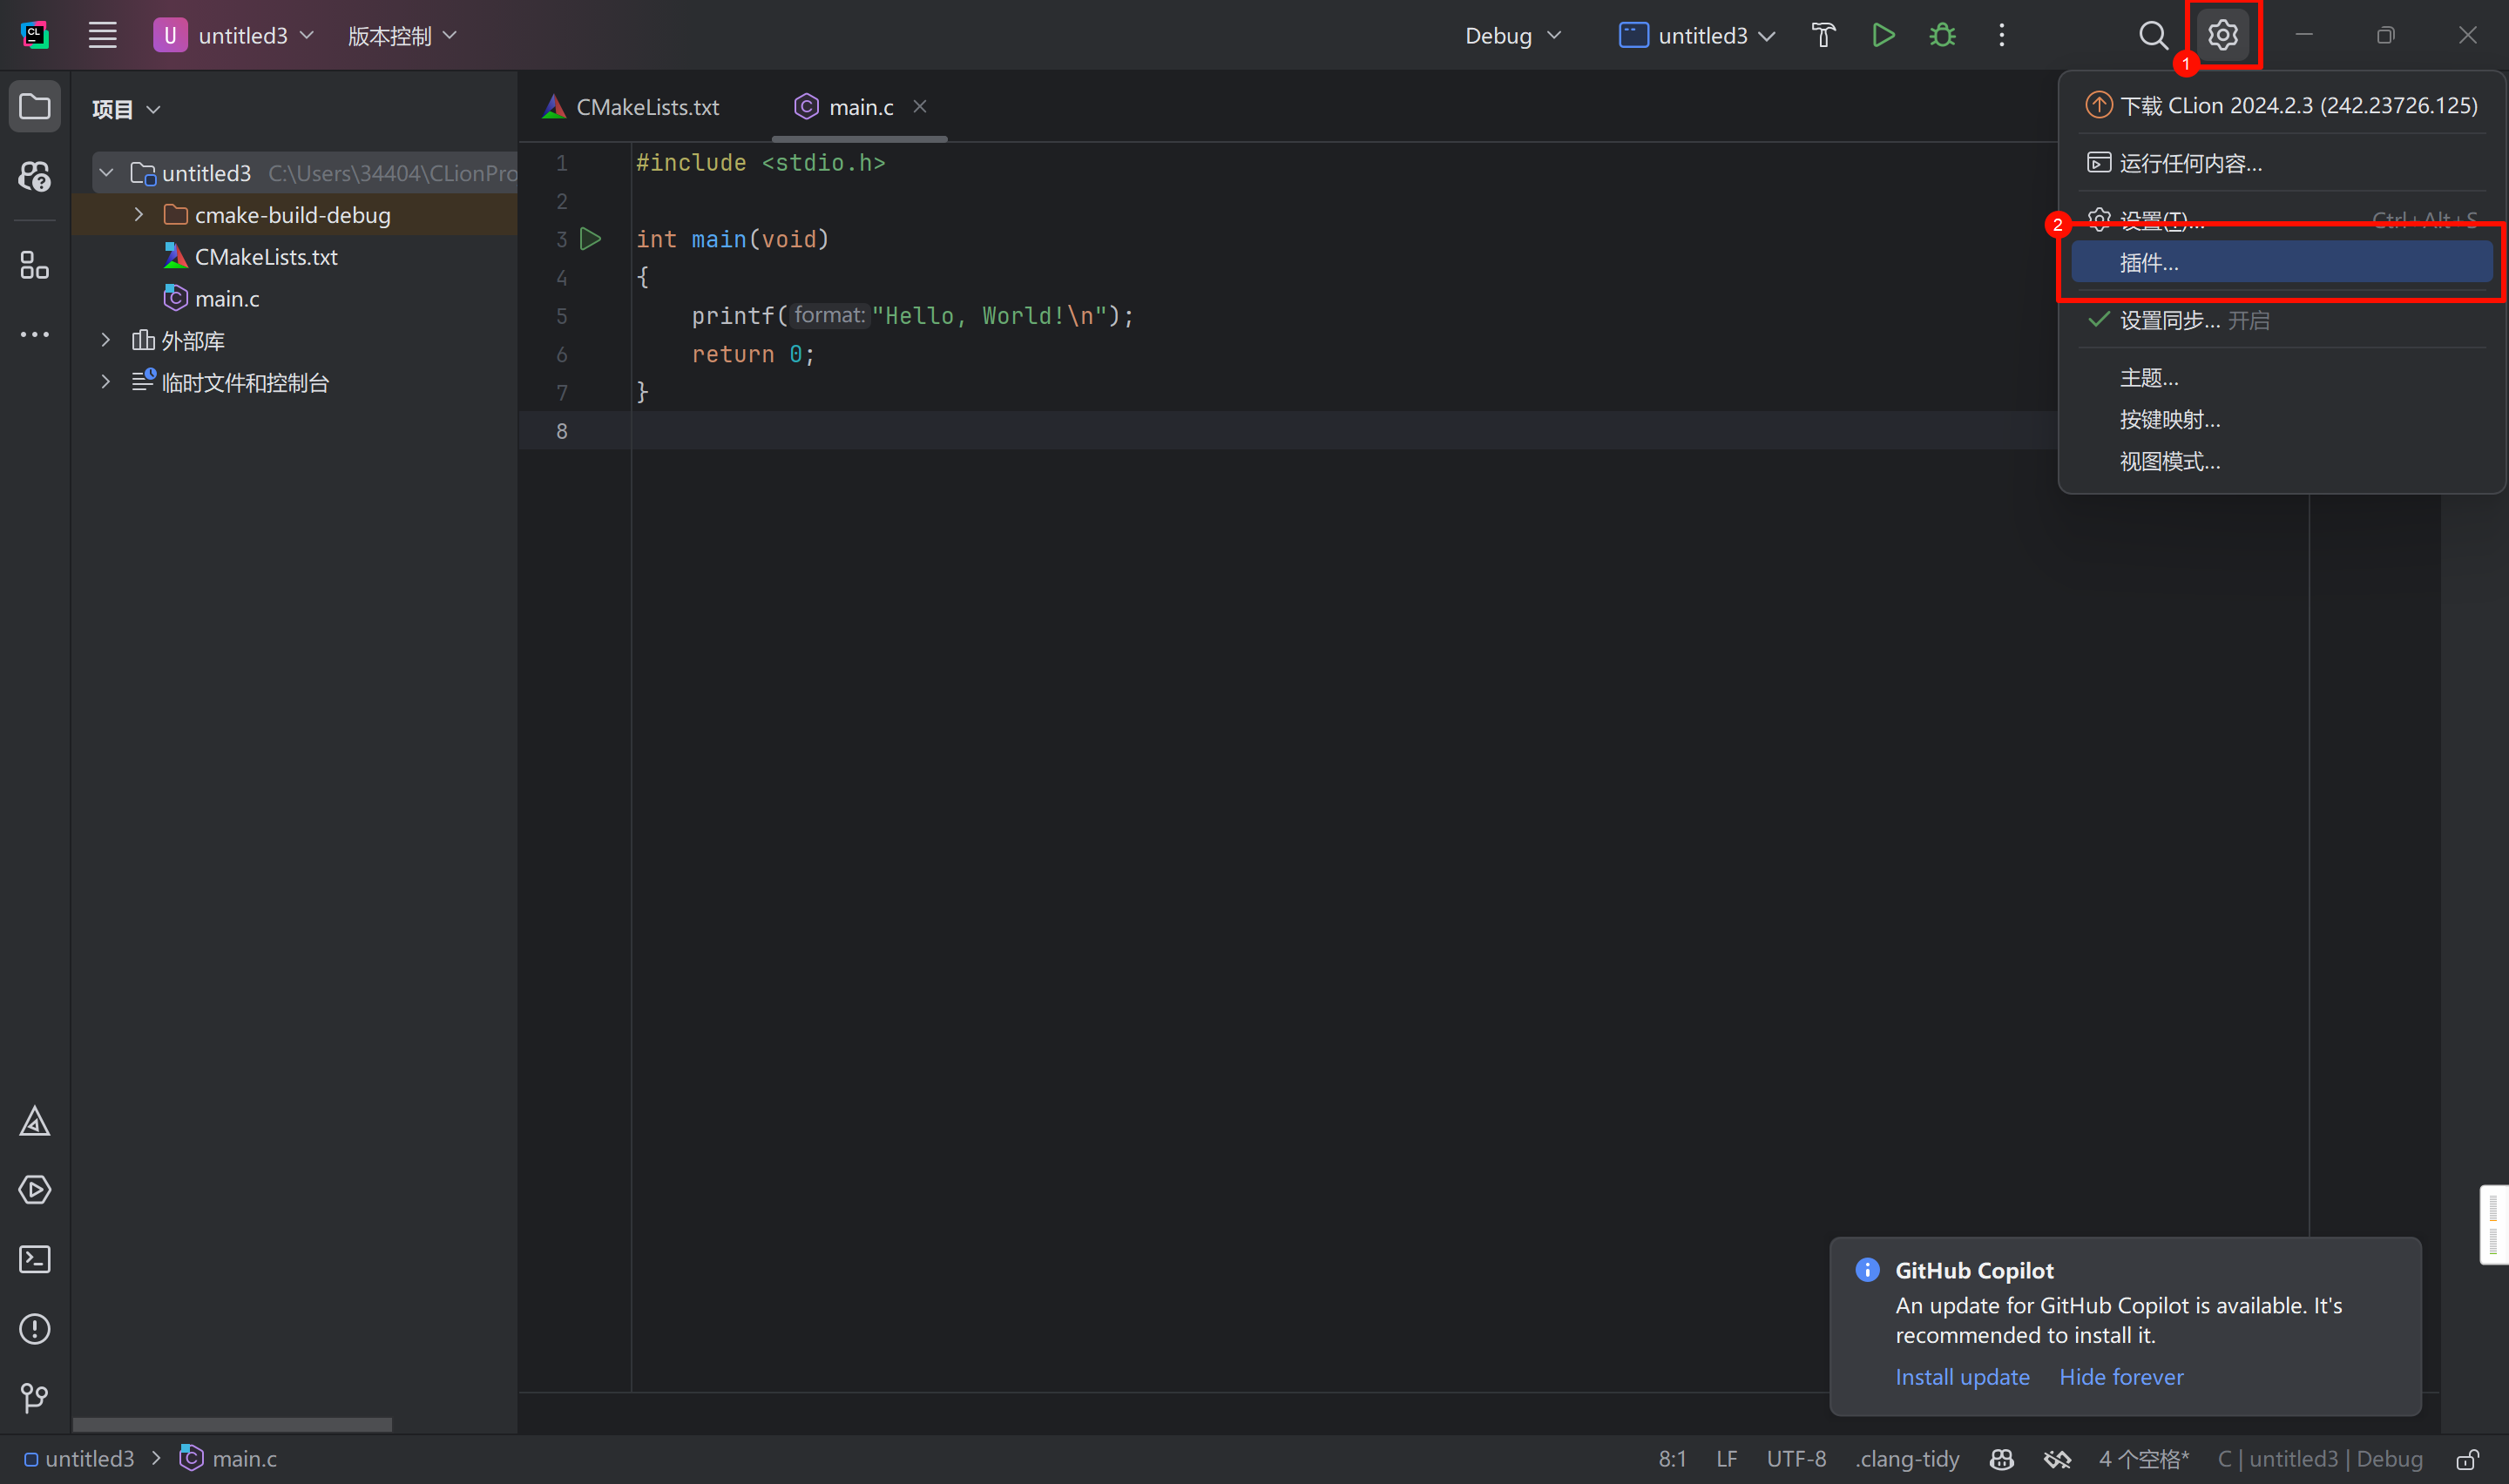Open Search Everywhere magnifier
This screenshot has width=2509, height=1484.
pos(2154,35)
